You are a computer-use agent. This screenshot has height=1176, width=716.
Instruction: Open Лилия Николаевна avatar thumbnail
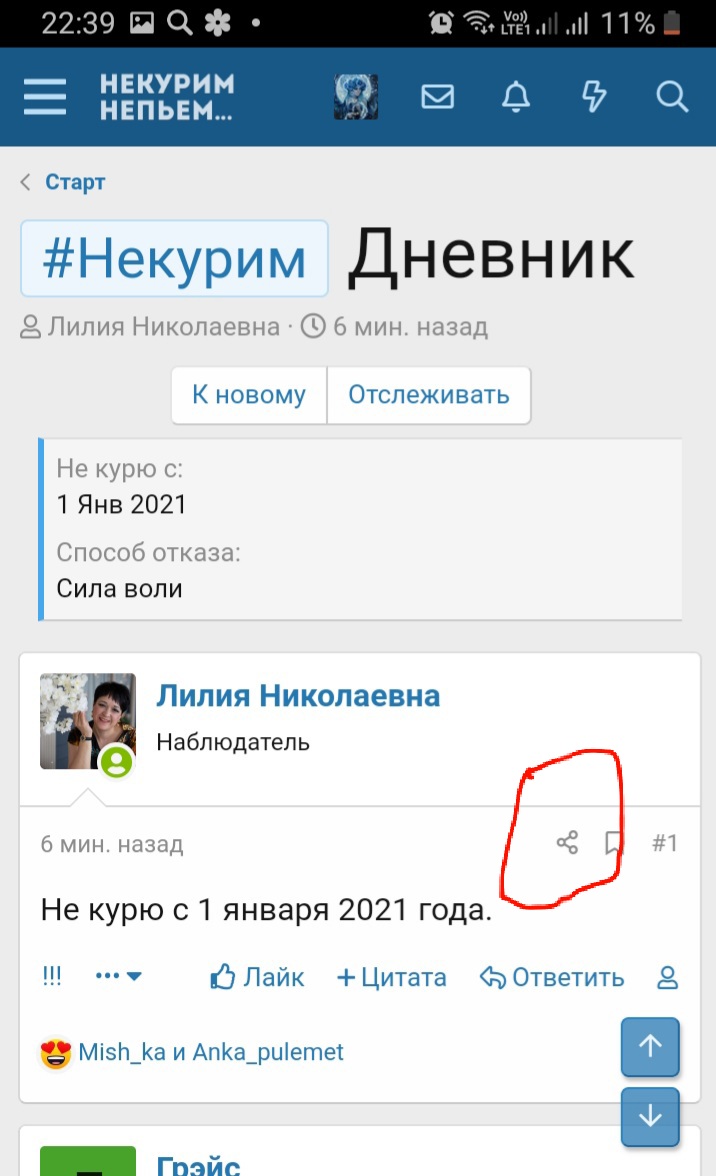pyautogui.click(x=88, y=722)
